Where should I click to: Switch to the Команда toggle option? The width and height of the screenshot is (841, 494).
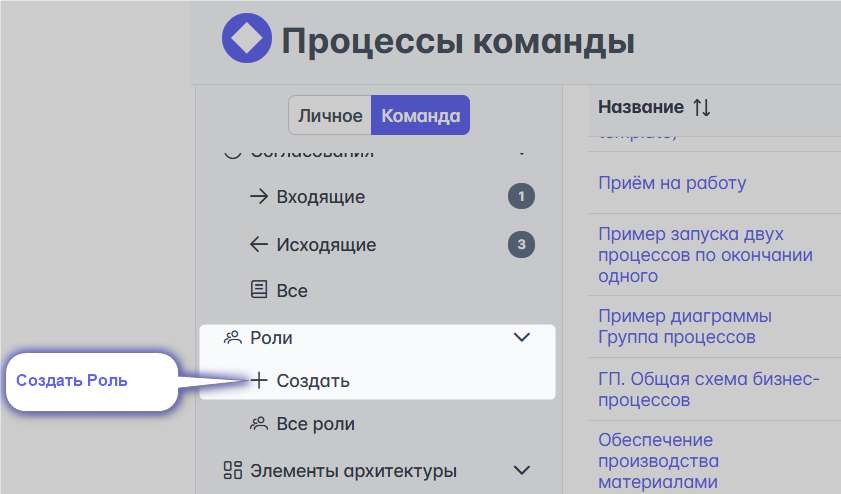(420, 115)
